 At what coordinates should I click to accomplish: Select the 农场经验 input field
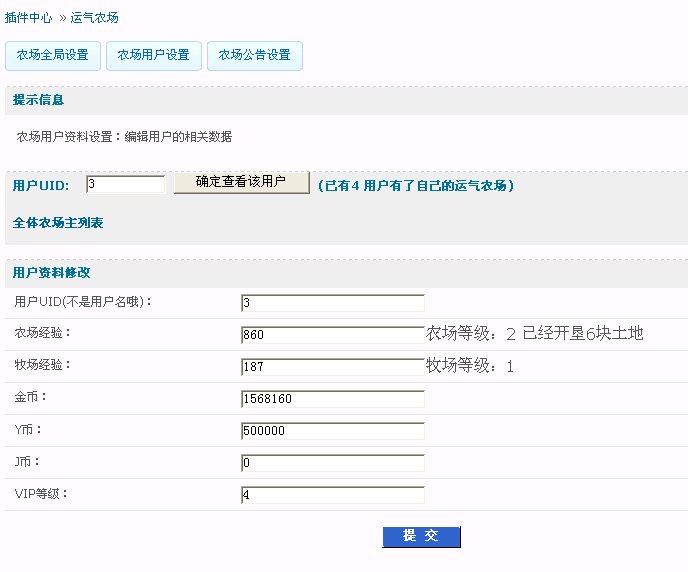[332, 335]
